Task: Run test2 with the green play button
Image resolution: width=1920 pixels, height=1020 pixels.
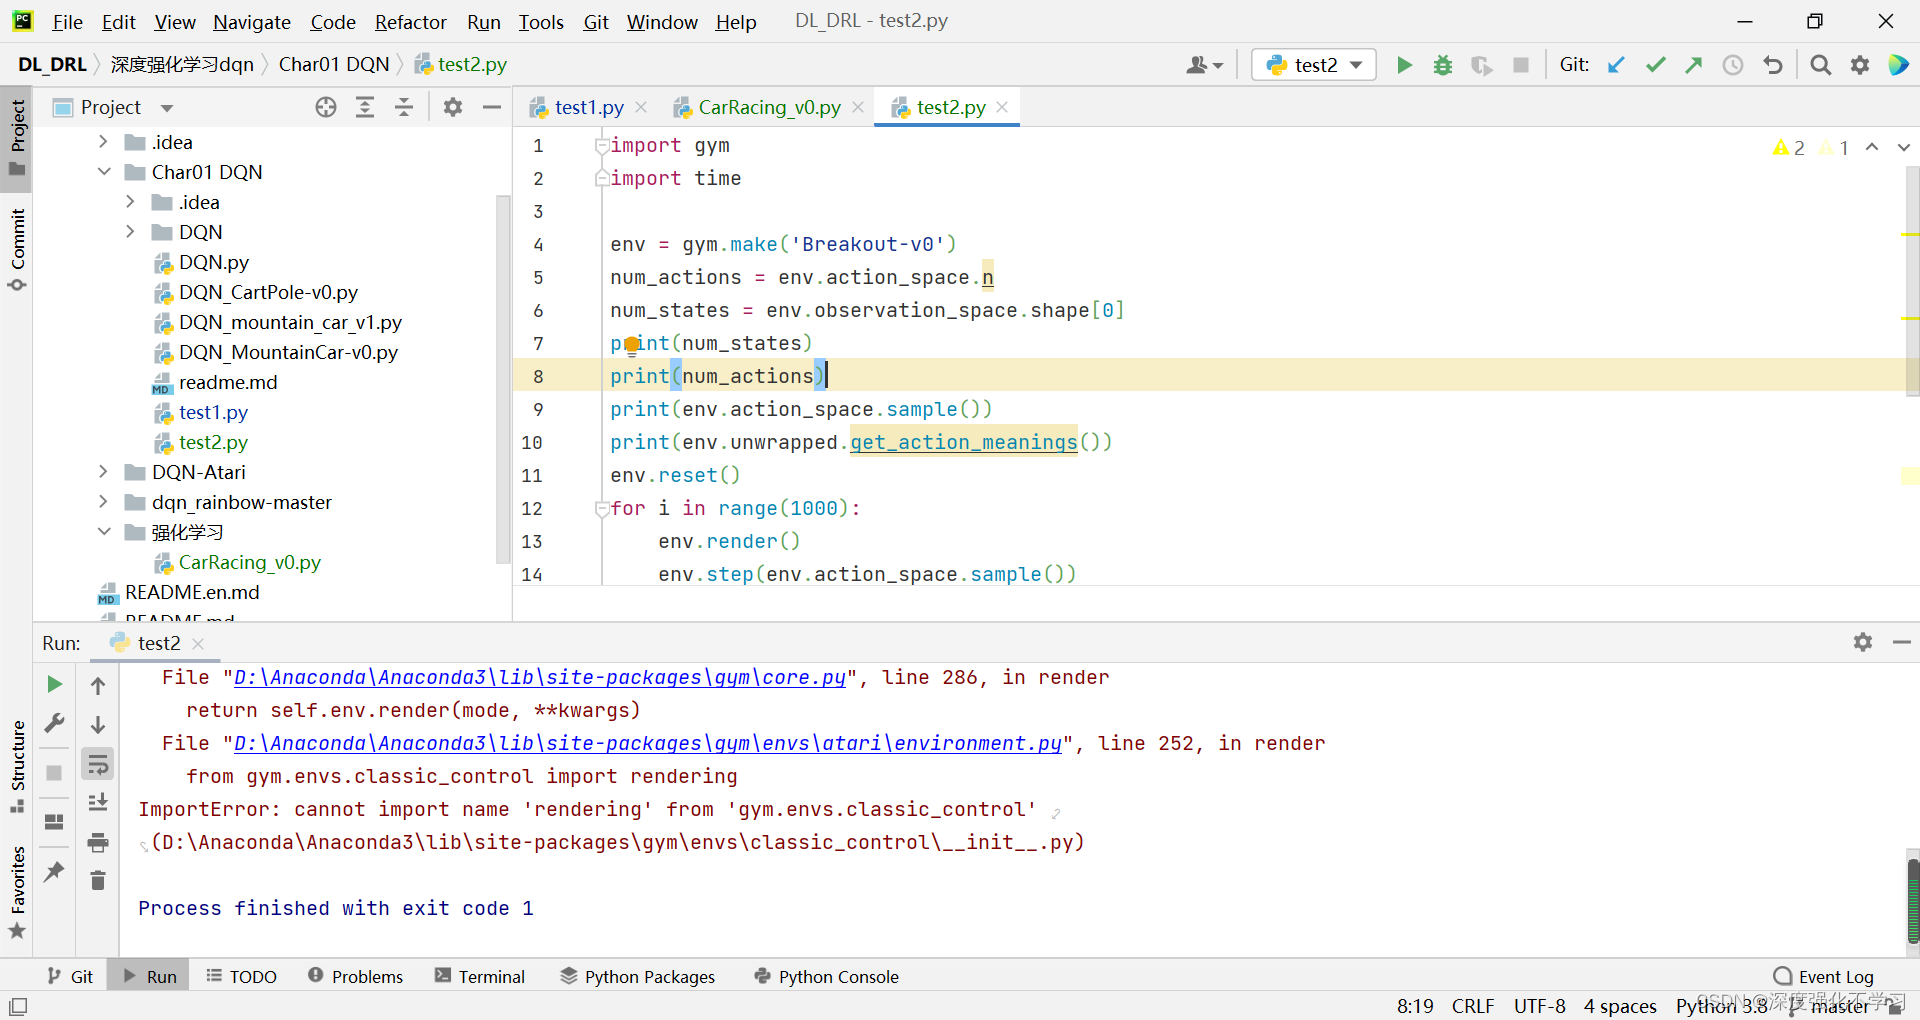Action: [x=1404, y=65]
